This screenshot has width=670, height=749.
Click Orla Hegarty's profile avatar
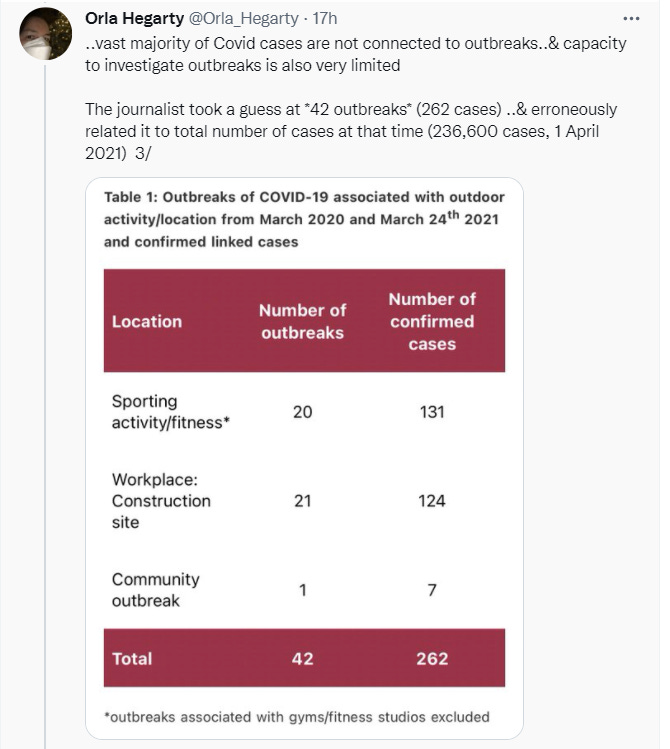tap(45, 34)
